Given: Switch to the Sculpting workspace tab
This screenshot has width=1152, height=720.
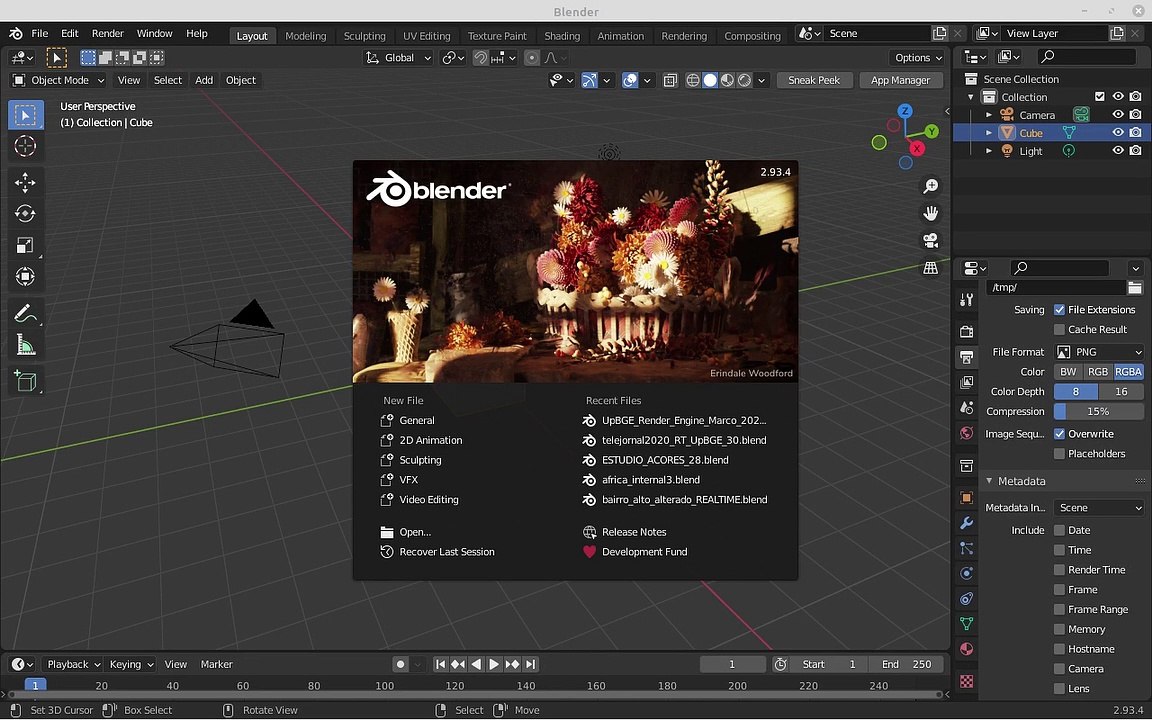Looking at the screenshot, I should [364, 36].
